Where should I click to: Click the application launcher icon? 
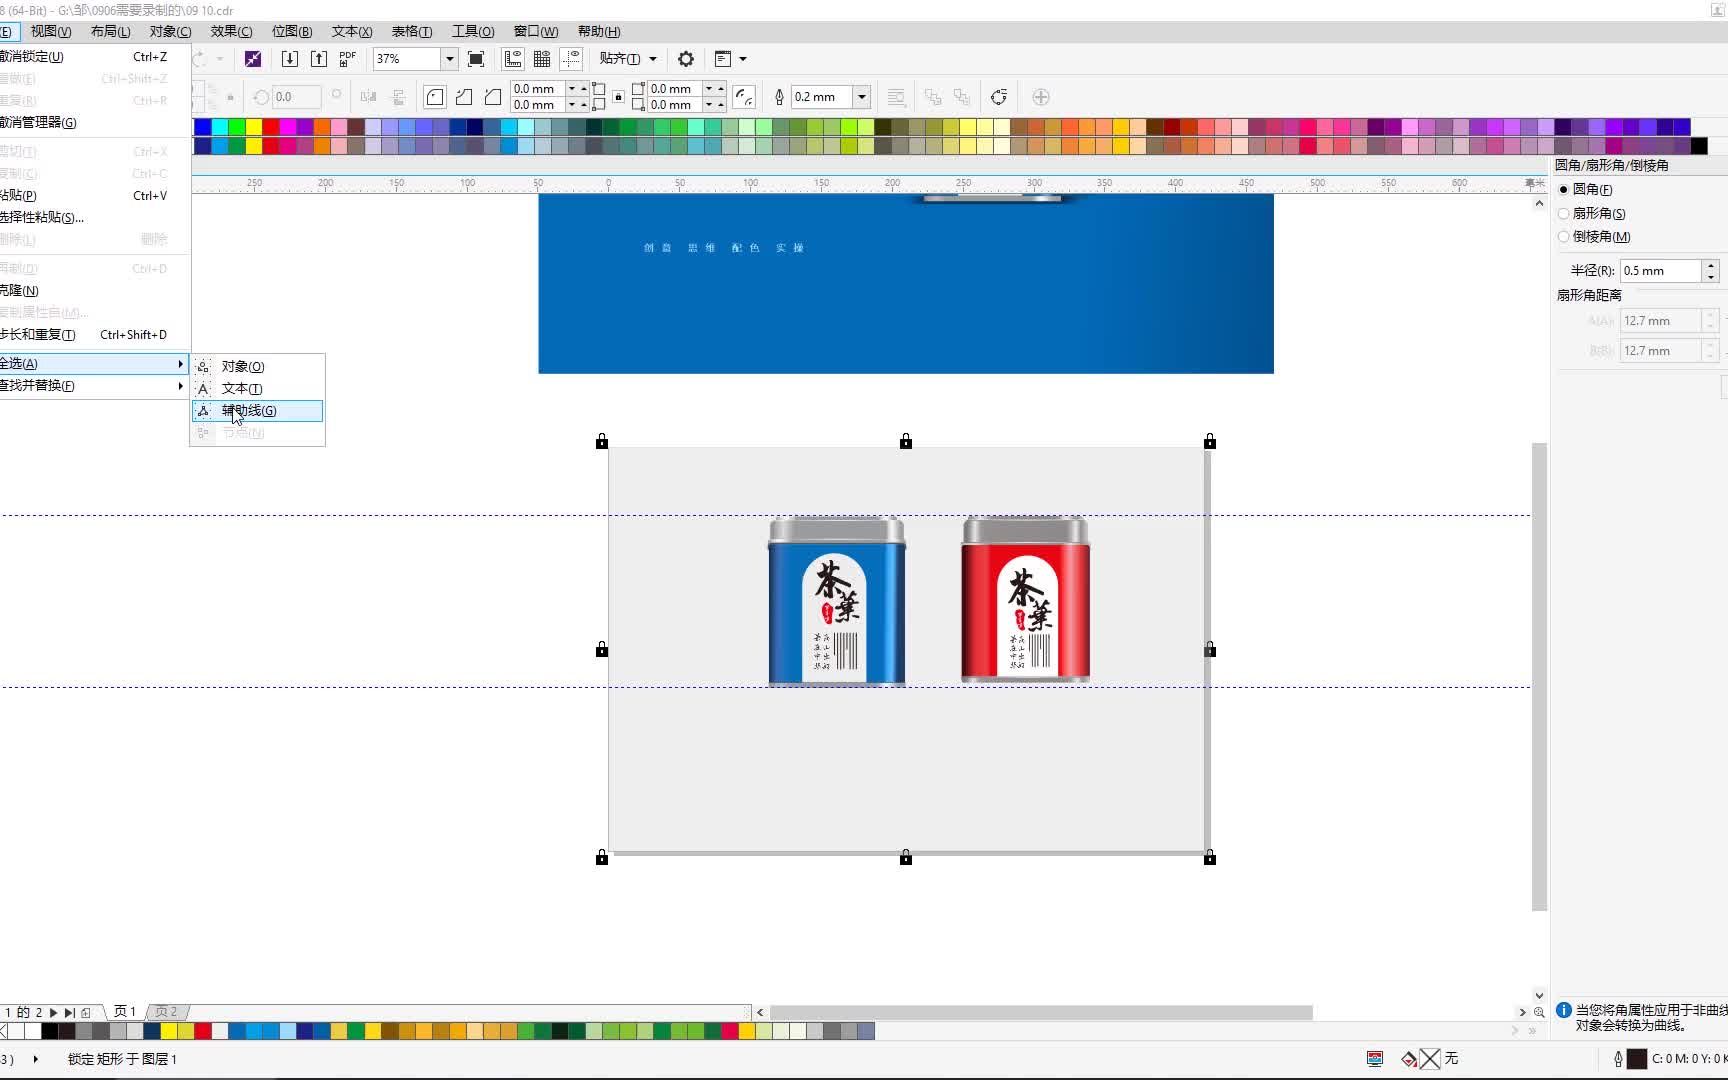click(x=723, y=59)
